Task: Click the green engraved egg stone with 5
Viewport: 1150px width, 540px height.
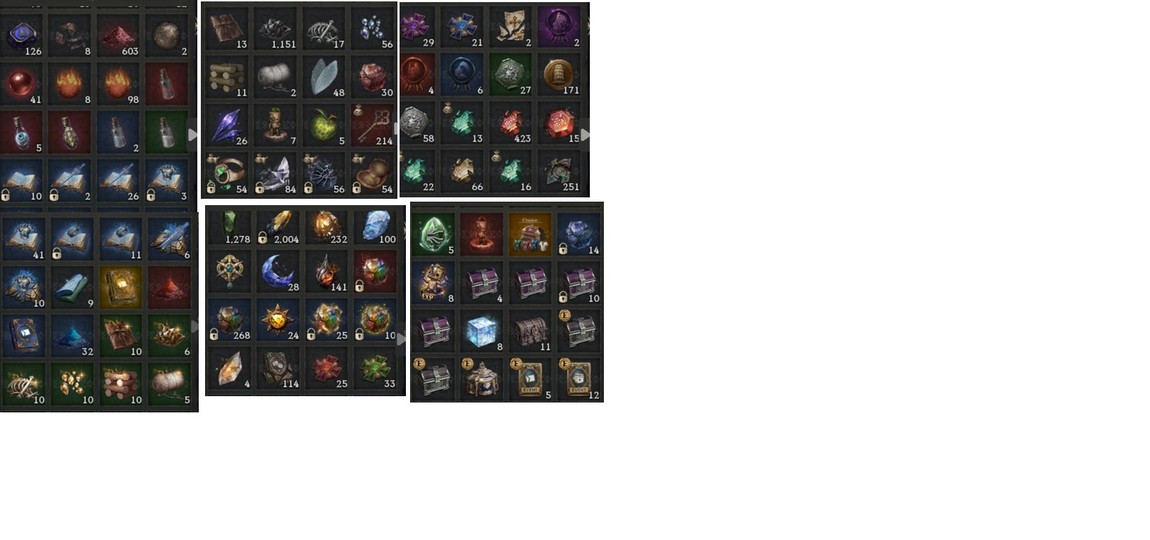Action: pyautogui.click(x=433, y=234)
